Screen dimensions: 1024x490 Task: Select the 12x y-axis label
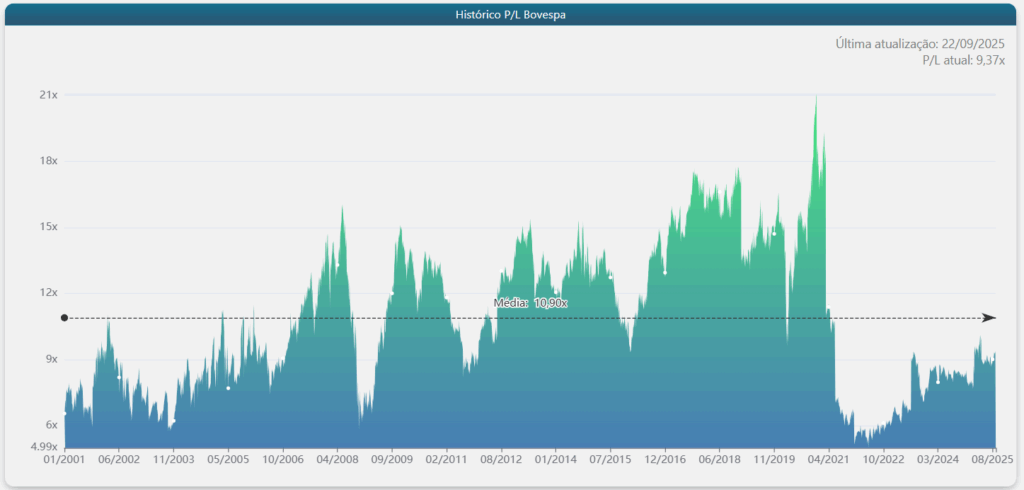(48, 293)
